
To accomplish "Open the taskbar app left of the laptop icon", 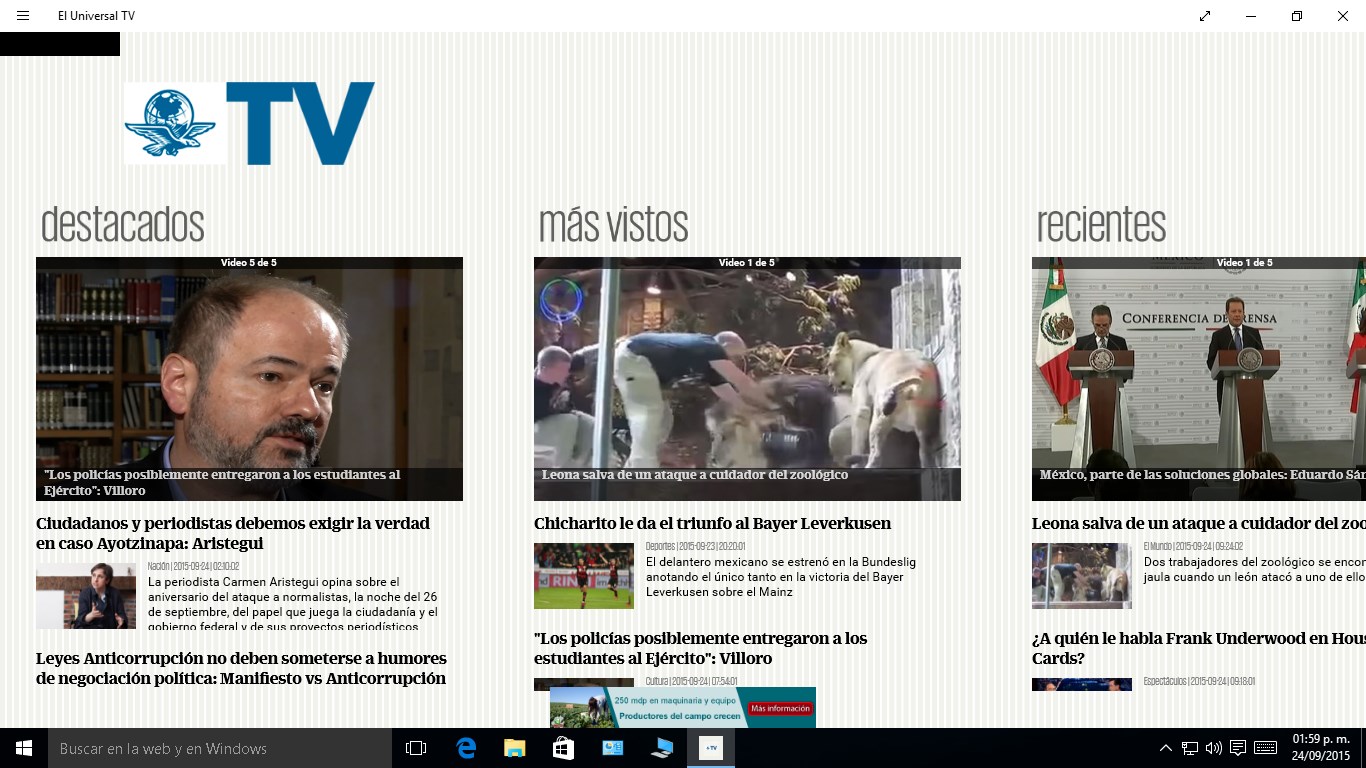I will coord(612,748).
